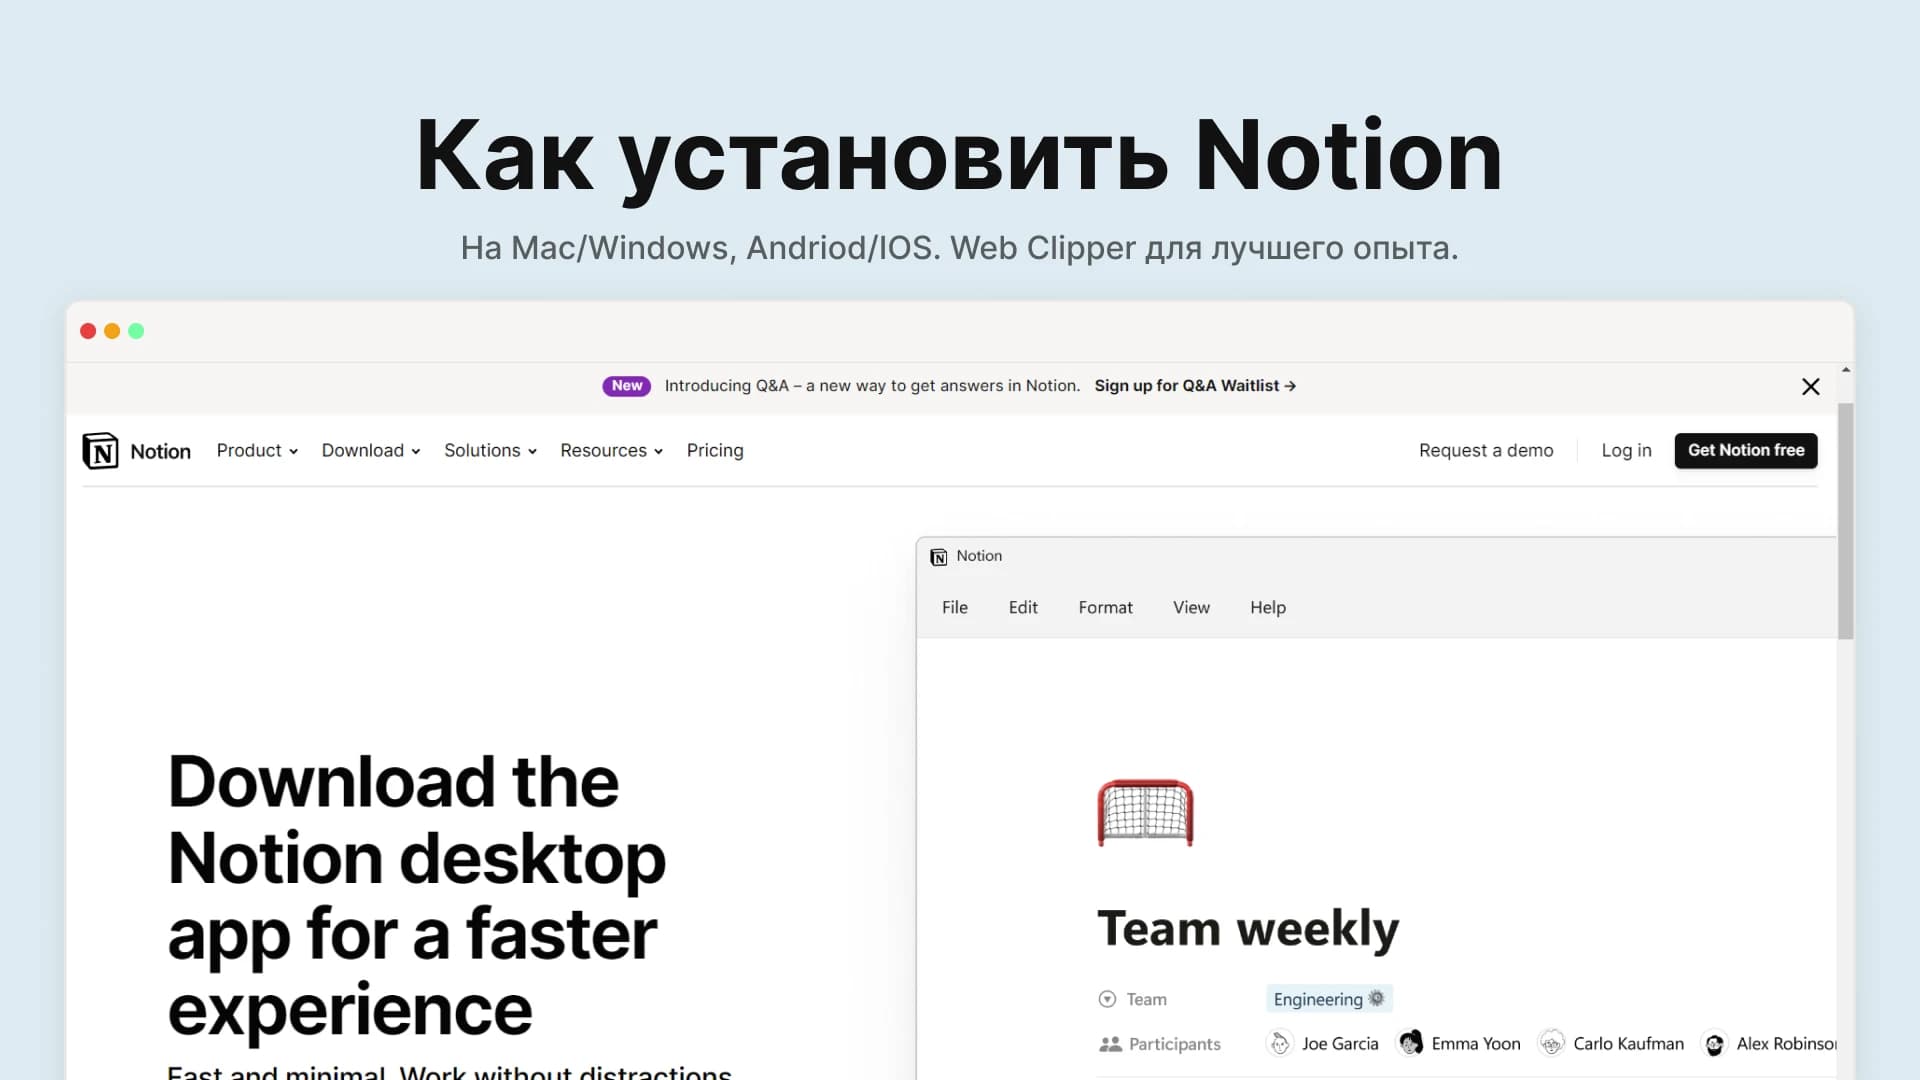Click the Team weekly page title
The image size is (1920, 1080).
point(1248,928)
